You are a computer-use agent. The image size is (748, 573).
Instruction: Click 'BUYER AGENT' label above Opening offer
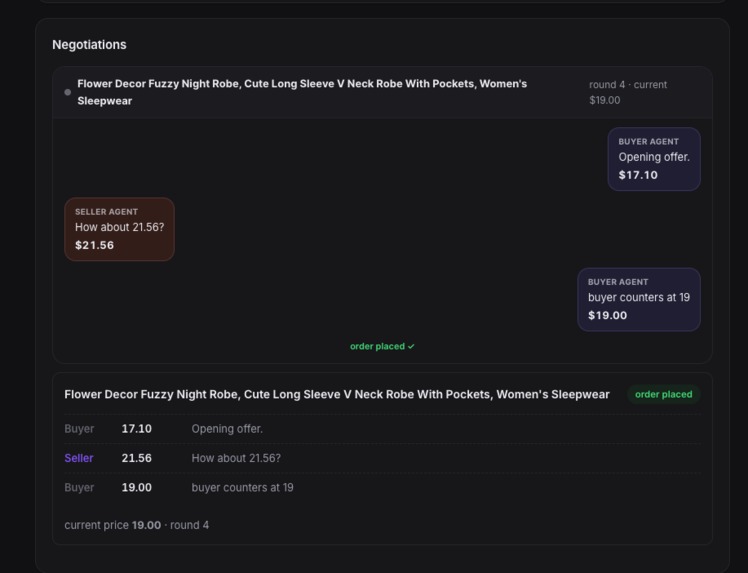[x=648, y=142]
